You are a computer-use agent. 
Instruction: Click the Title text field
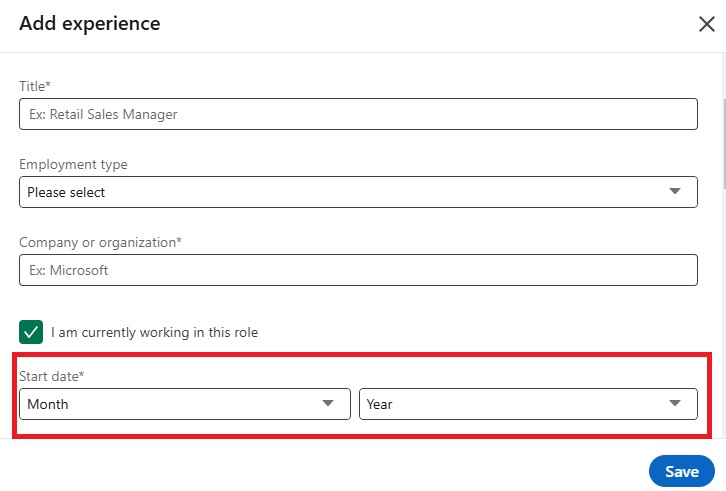(358, 114)
